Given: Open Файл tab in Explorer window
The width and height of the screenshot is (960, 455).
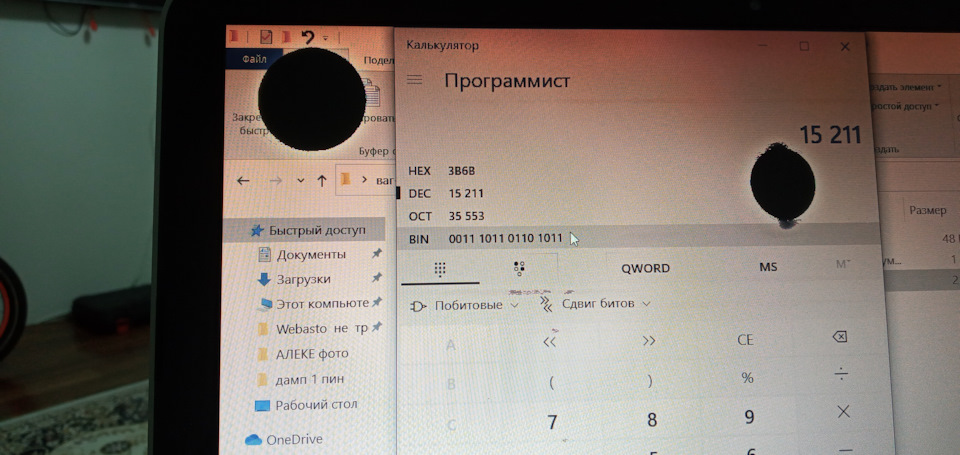Looking at the screenshot, I should point(254,60).
